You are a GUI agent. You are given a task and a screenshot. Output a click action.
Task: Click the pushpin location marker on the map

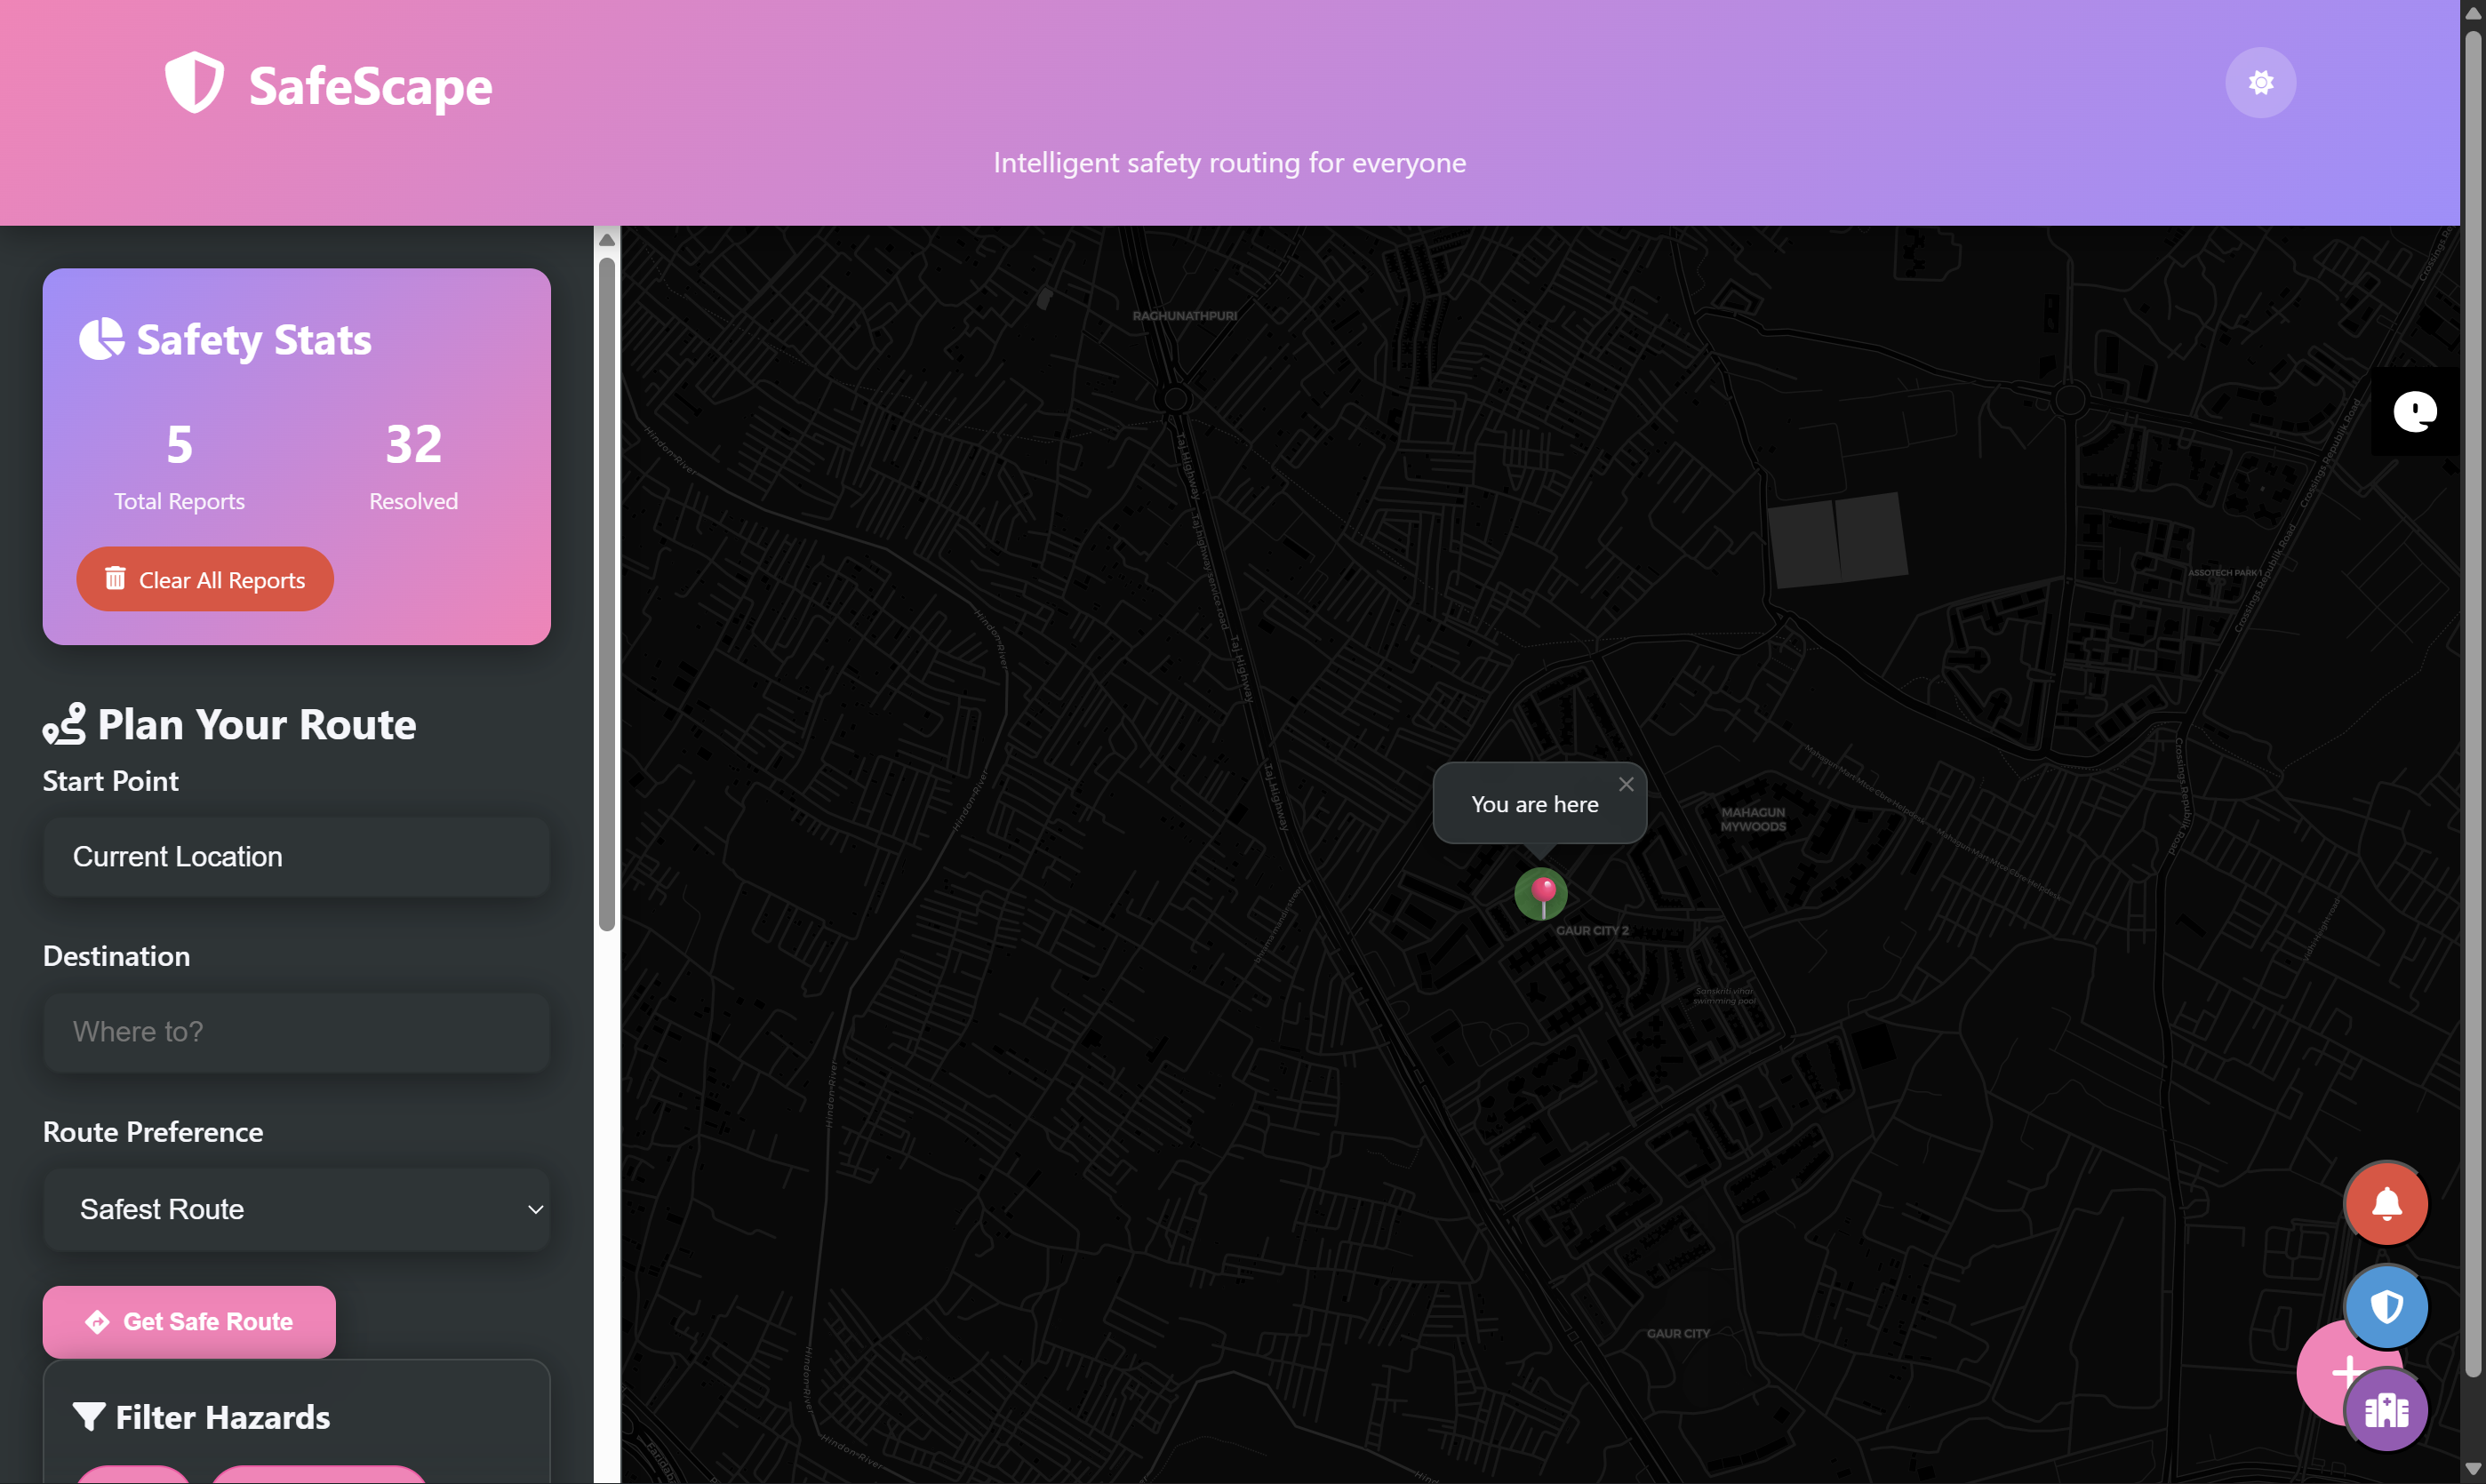click(1541, 893)
